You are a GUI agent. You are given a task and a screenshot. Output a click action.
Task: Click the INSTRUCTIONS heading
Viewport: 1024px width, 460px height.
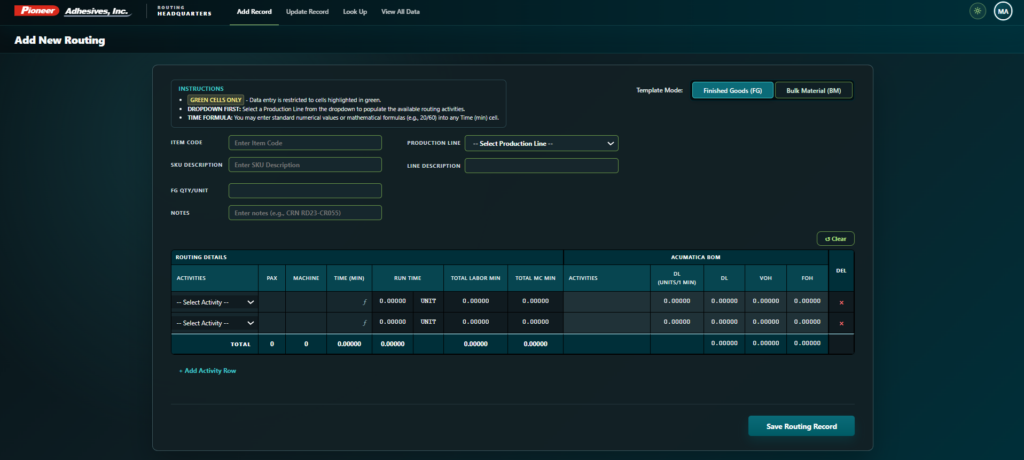[x=201, y=88]
